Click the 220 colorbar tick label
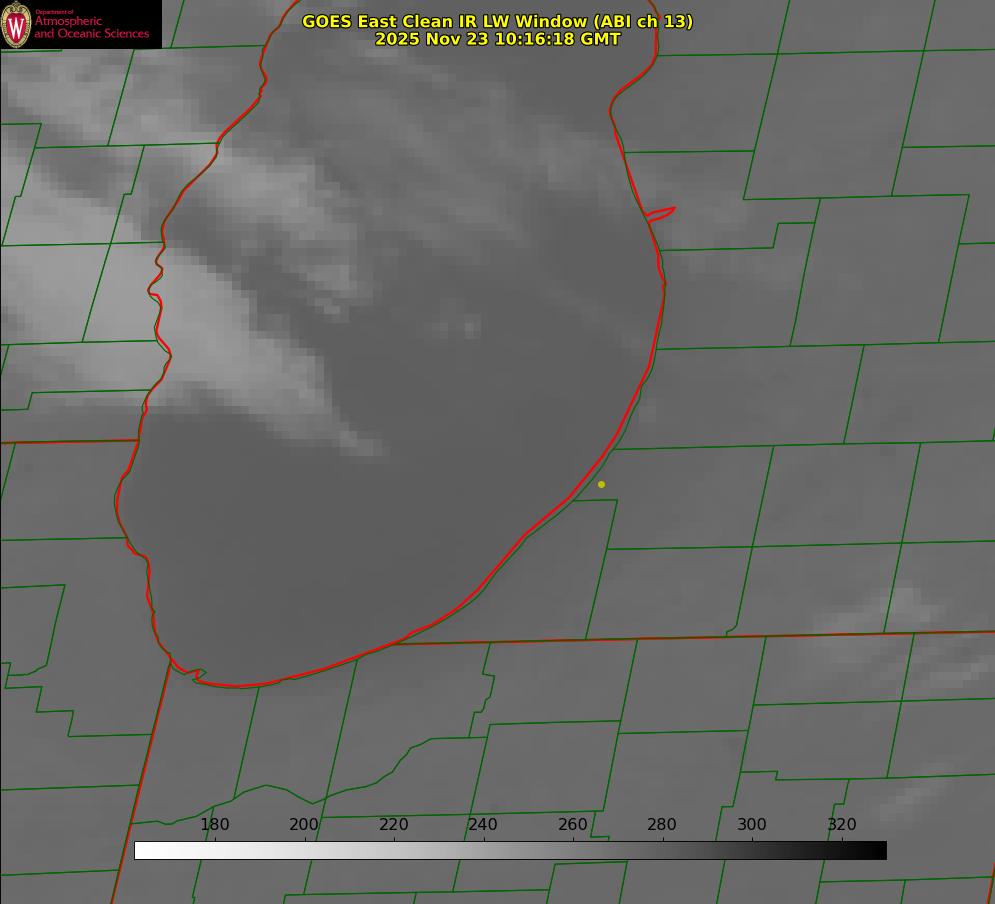 point(393,825)
